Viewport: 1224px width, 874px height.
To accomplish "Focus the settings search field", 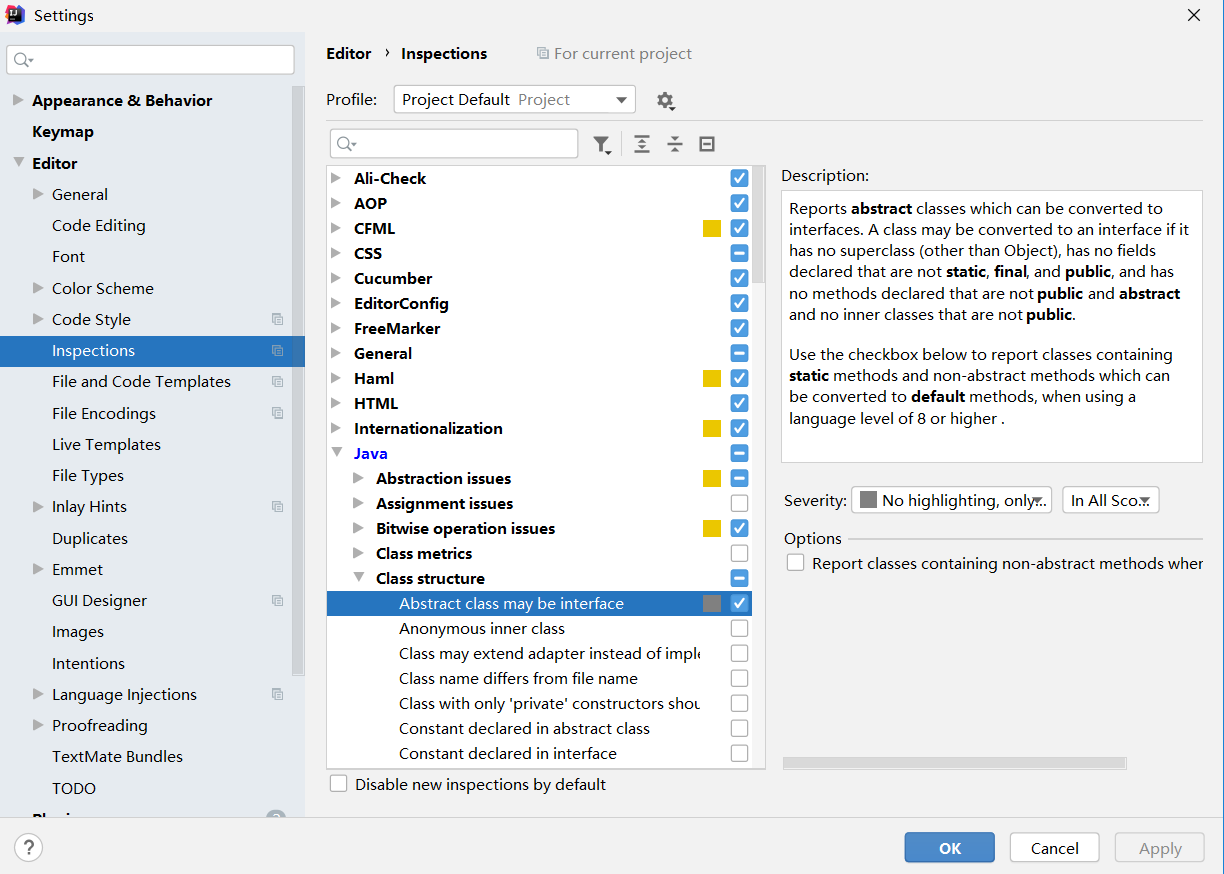I will tap(150, 60).
